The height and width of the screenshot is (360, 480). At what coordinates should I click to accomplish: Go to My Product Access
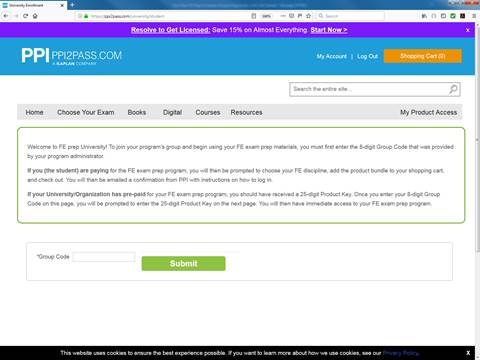point(428,112)
